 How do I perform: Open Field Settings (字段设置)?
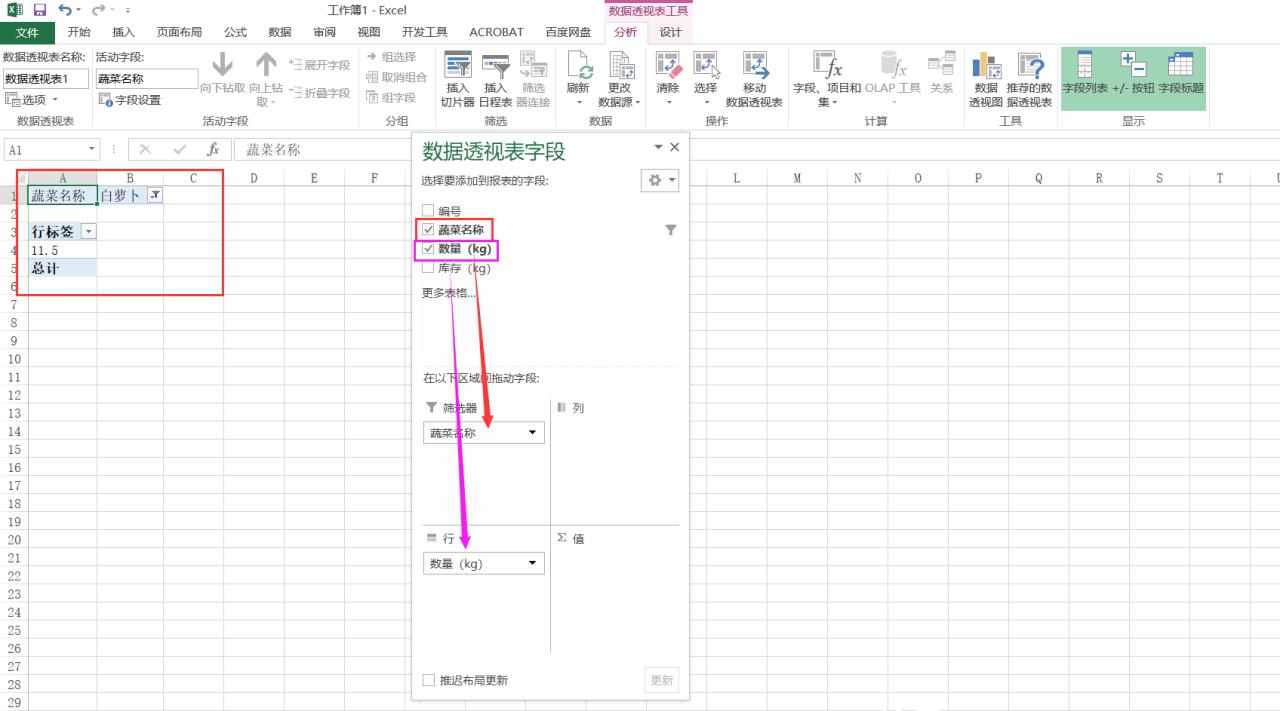pos(129,100)
